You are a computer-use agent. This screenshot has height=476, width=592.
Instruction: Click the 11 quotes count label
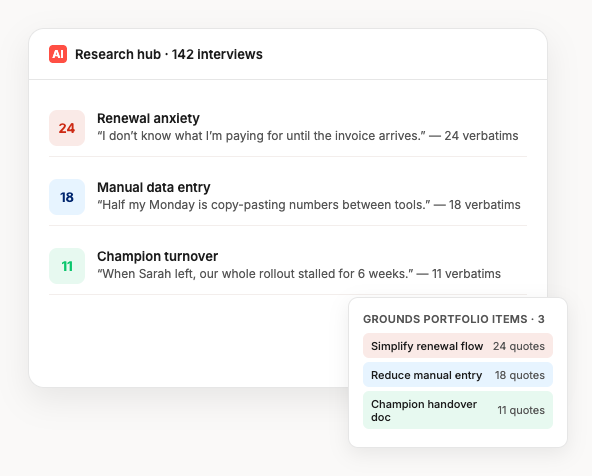click(521, 410)
